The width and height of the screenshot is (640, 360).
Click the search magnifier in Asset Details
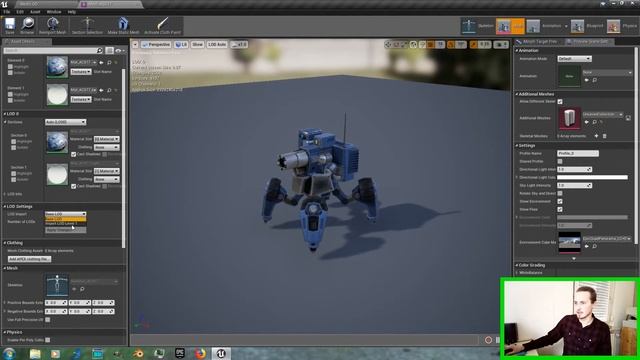pos(100,51)
